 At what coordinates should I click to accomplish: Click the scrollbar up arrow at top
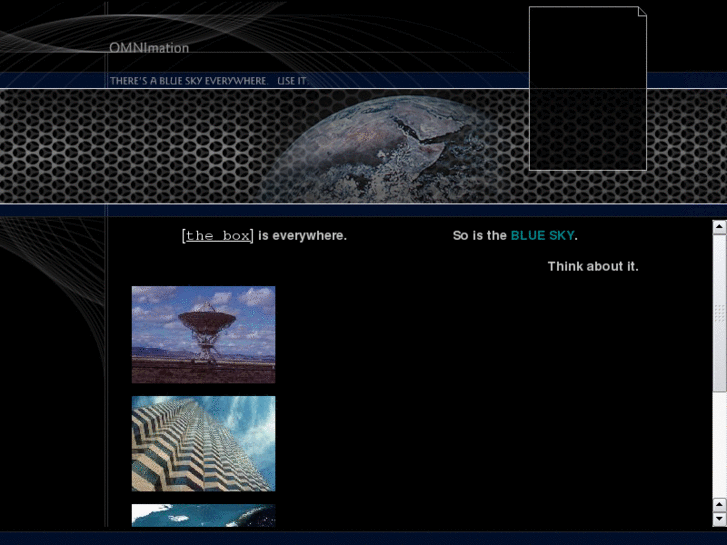pos(719,227)
